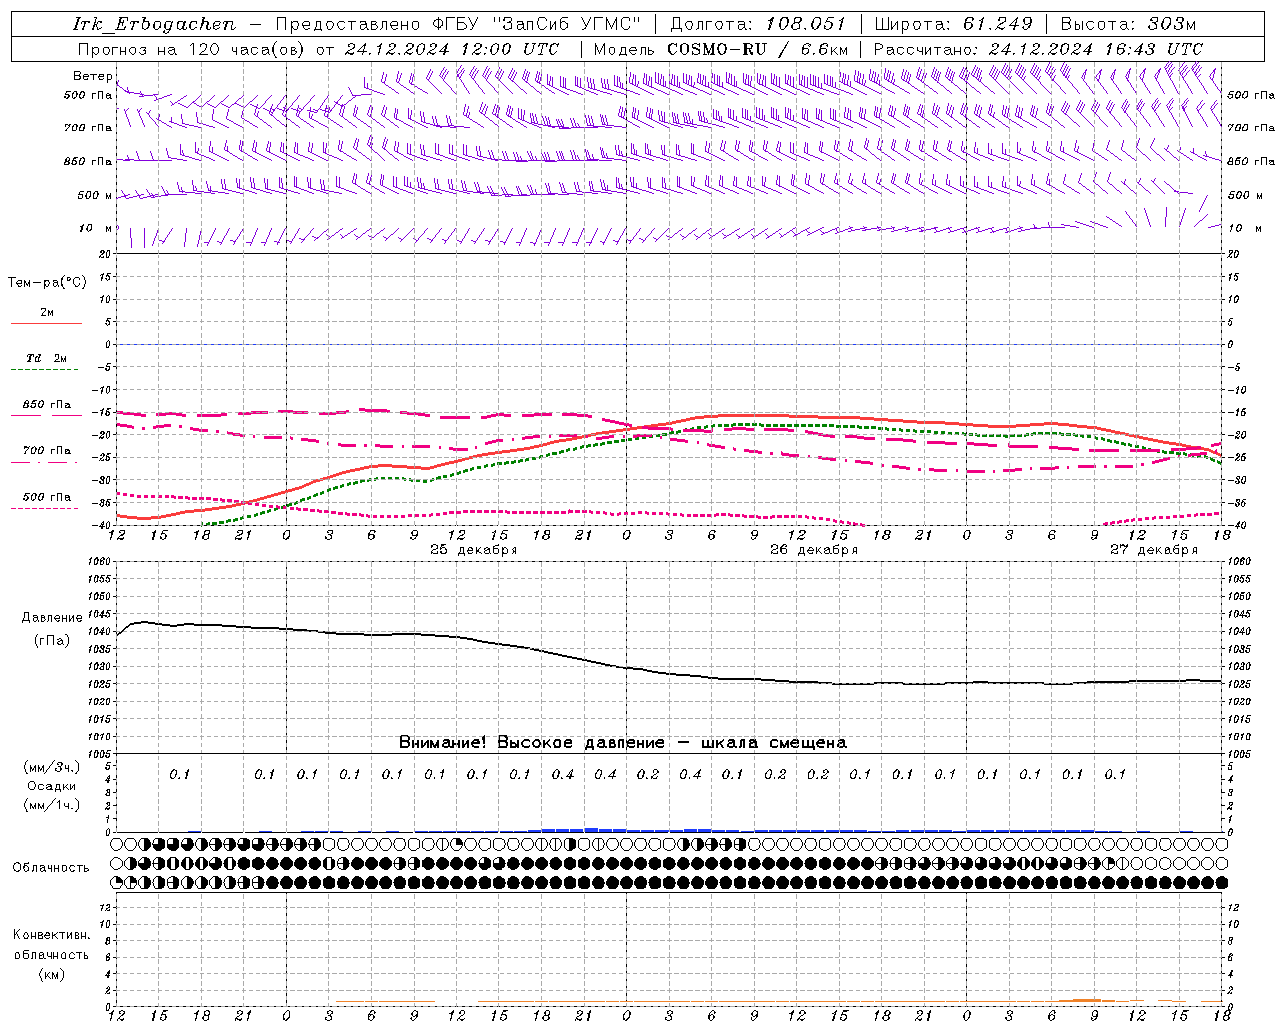Click the 'Модель COSMO-RU / 6.6км' text
Viewport: 1280px width, 1024px height.
[x=720, y=49]
